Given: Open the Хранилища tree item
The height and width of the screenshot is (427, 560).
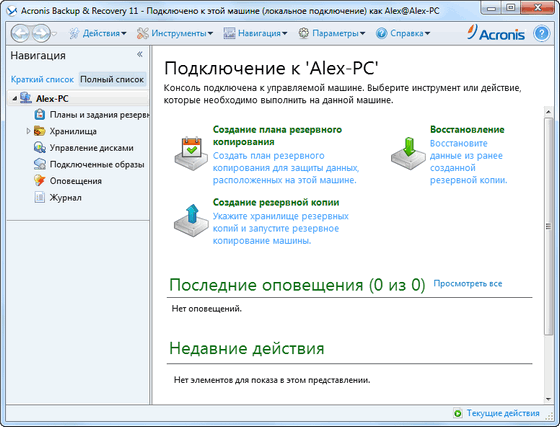Looking at the screenshot, I should (73, 131).
